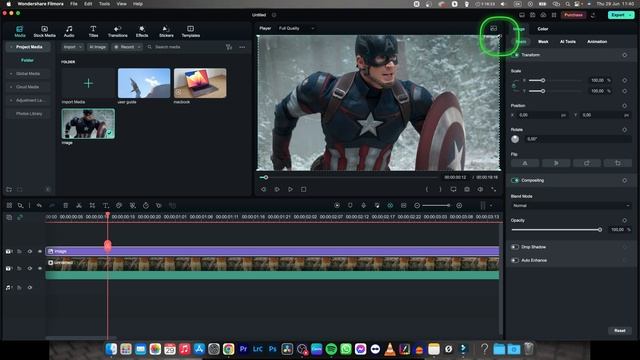Switch to the Mask sub-tab
640x360 pixels.
[x=543, y=42]
